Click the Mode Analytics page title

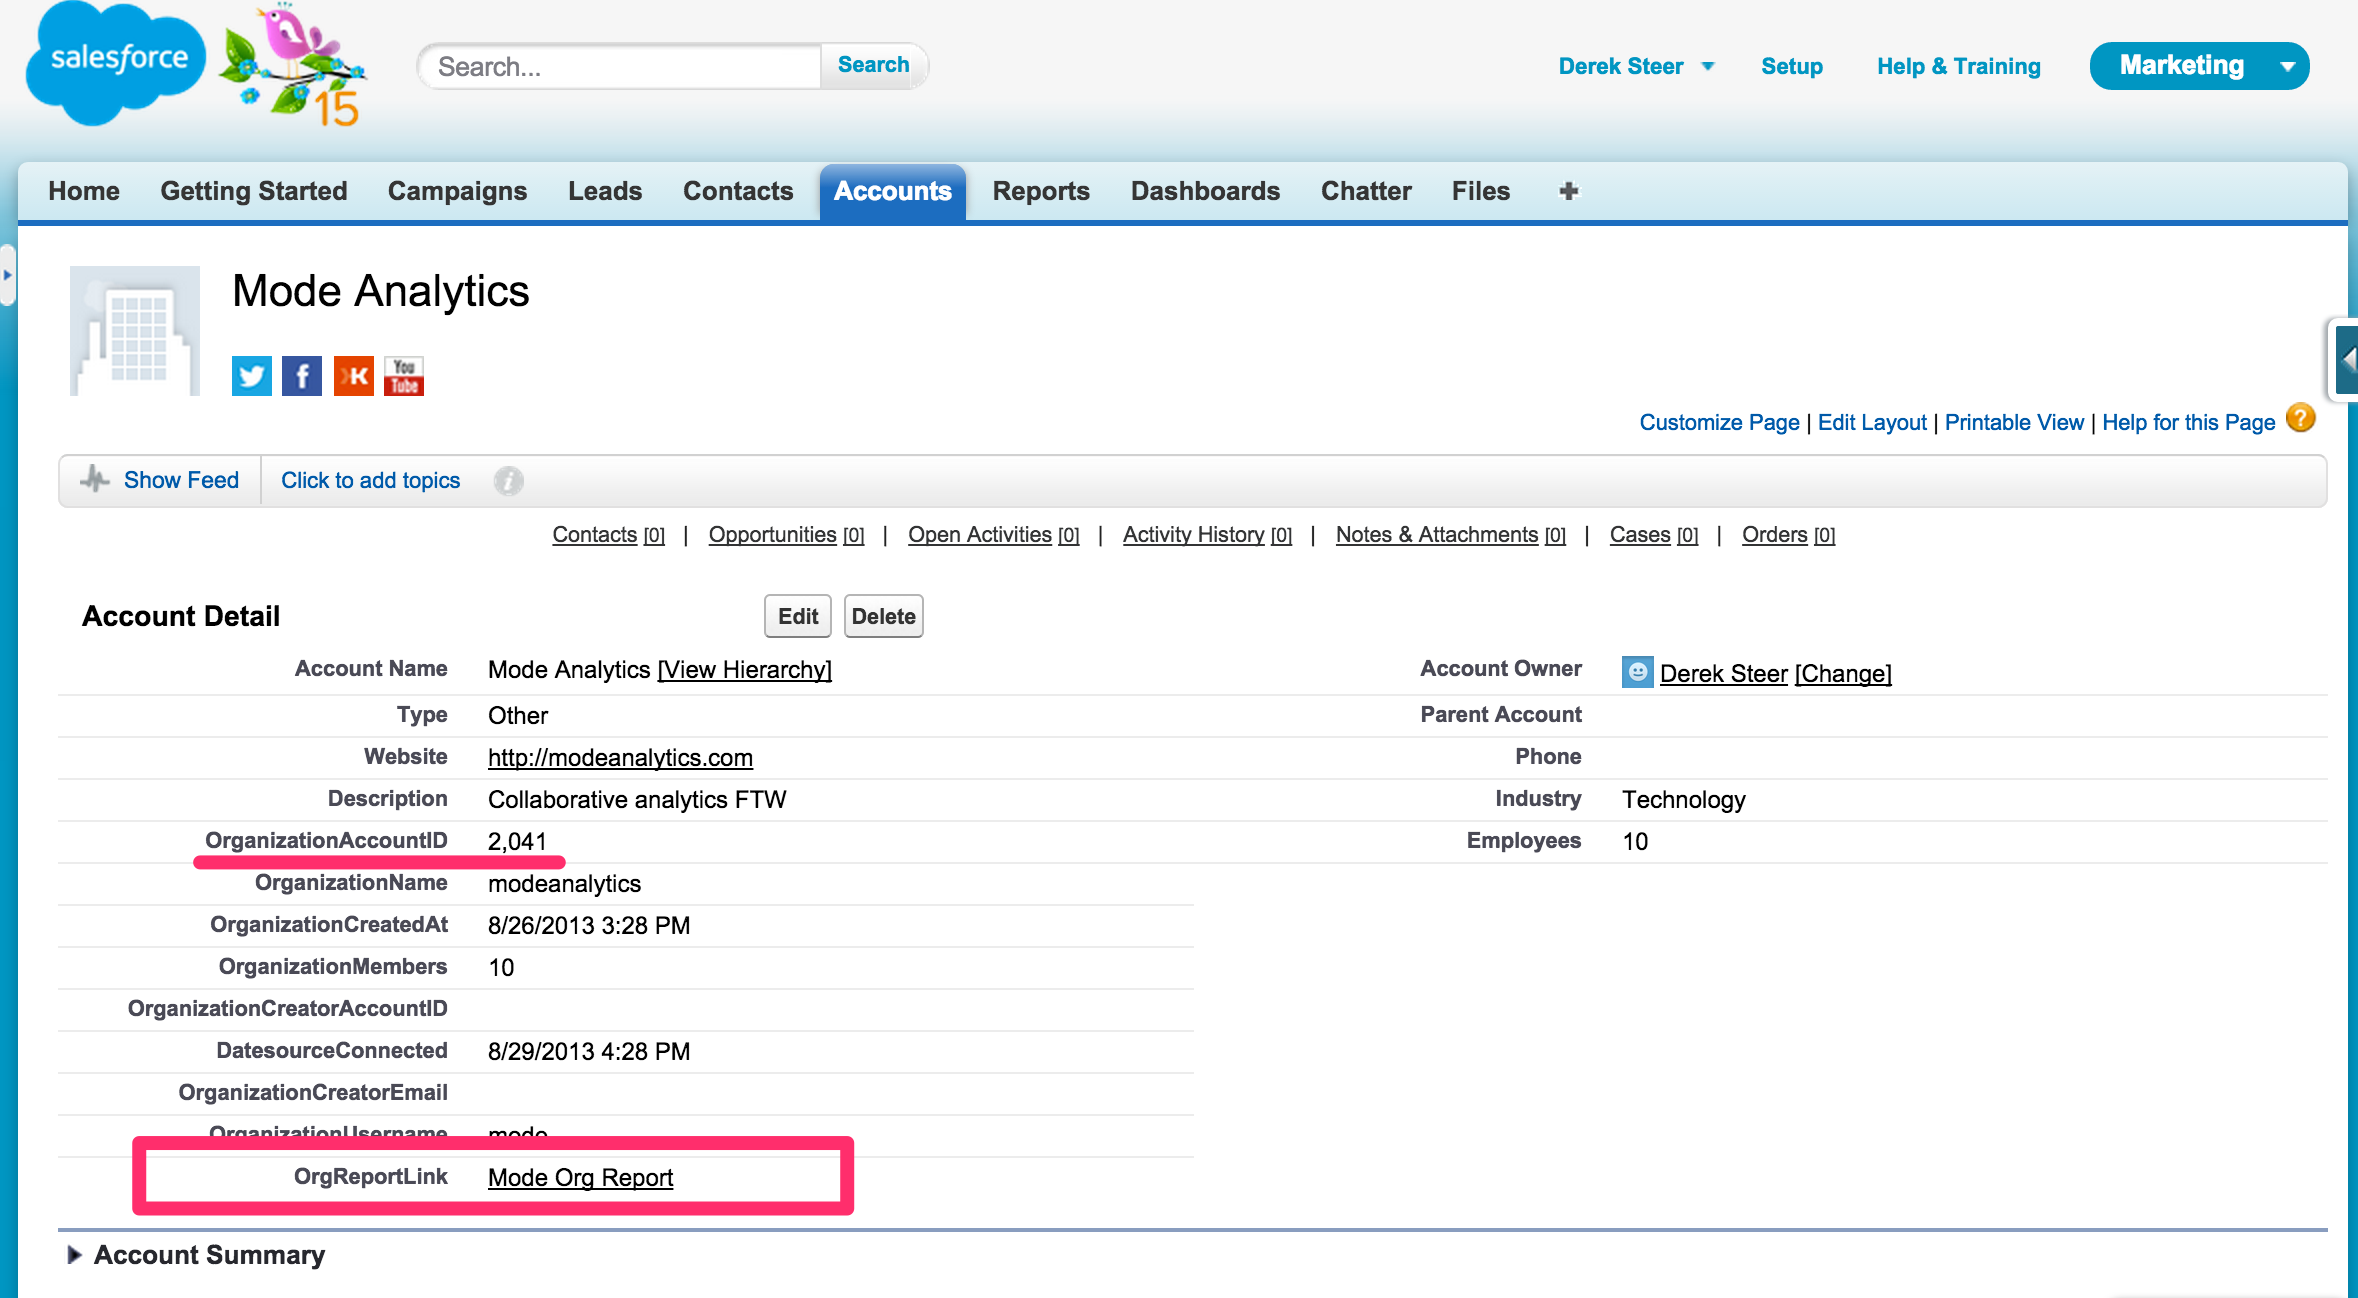[381, 292]
